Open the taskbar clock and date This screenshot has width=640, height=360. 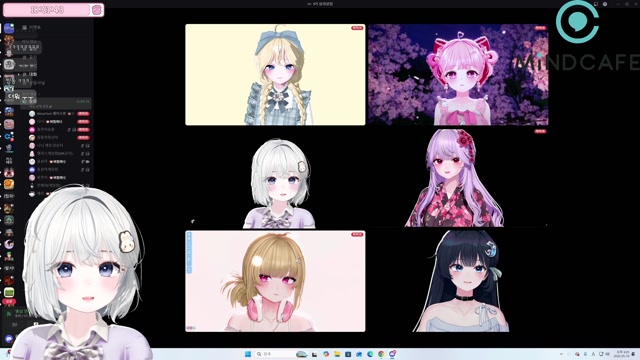click(622, 354)
